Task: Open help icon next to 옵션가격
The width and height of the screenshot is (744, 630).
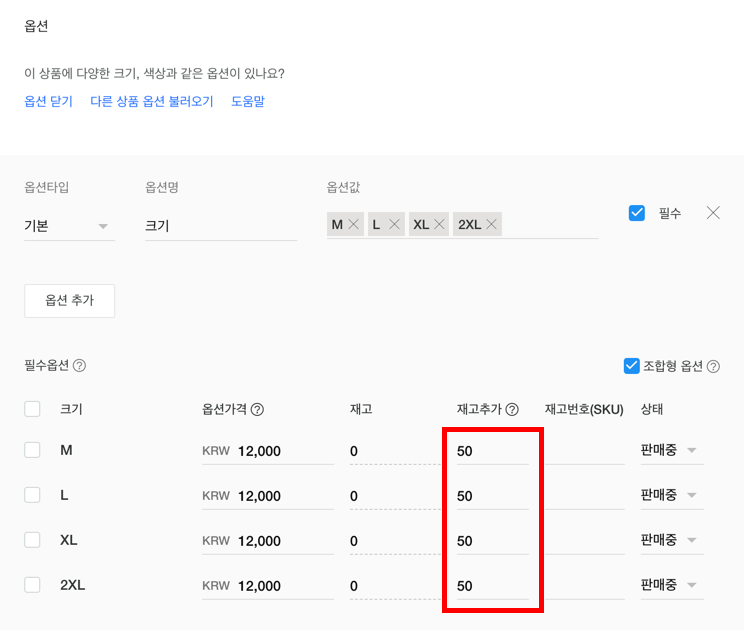Action: 257,409
